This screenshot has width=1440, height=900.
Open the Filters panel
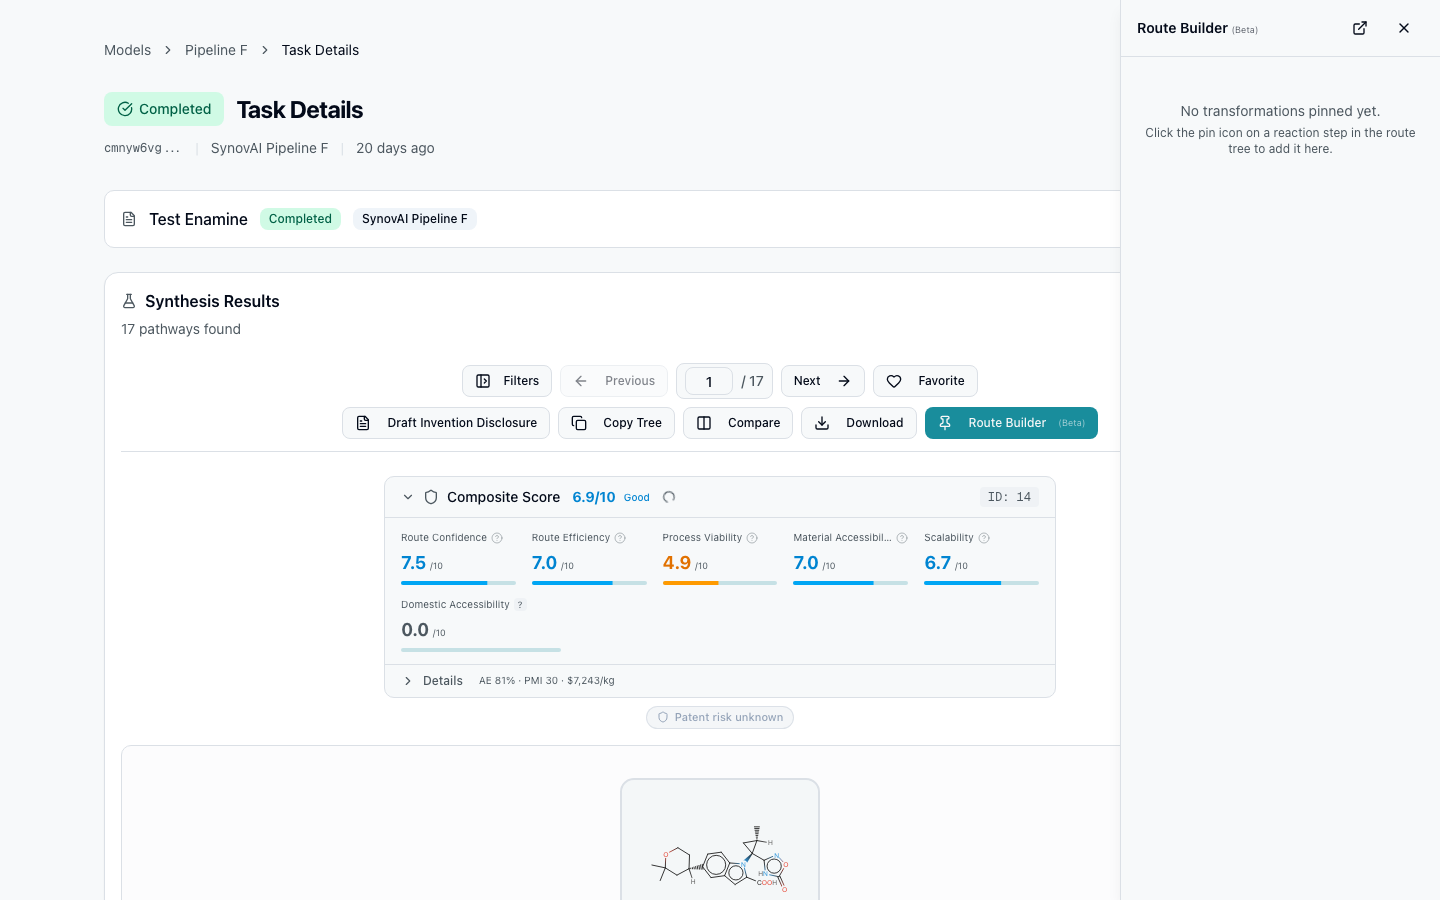(x=507, y=381)
